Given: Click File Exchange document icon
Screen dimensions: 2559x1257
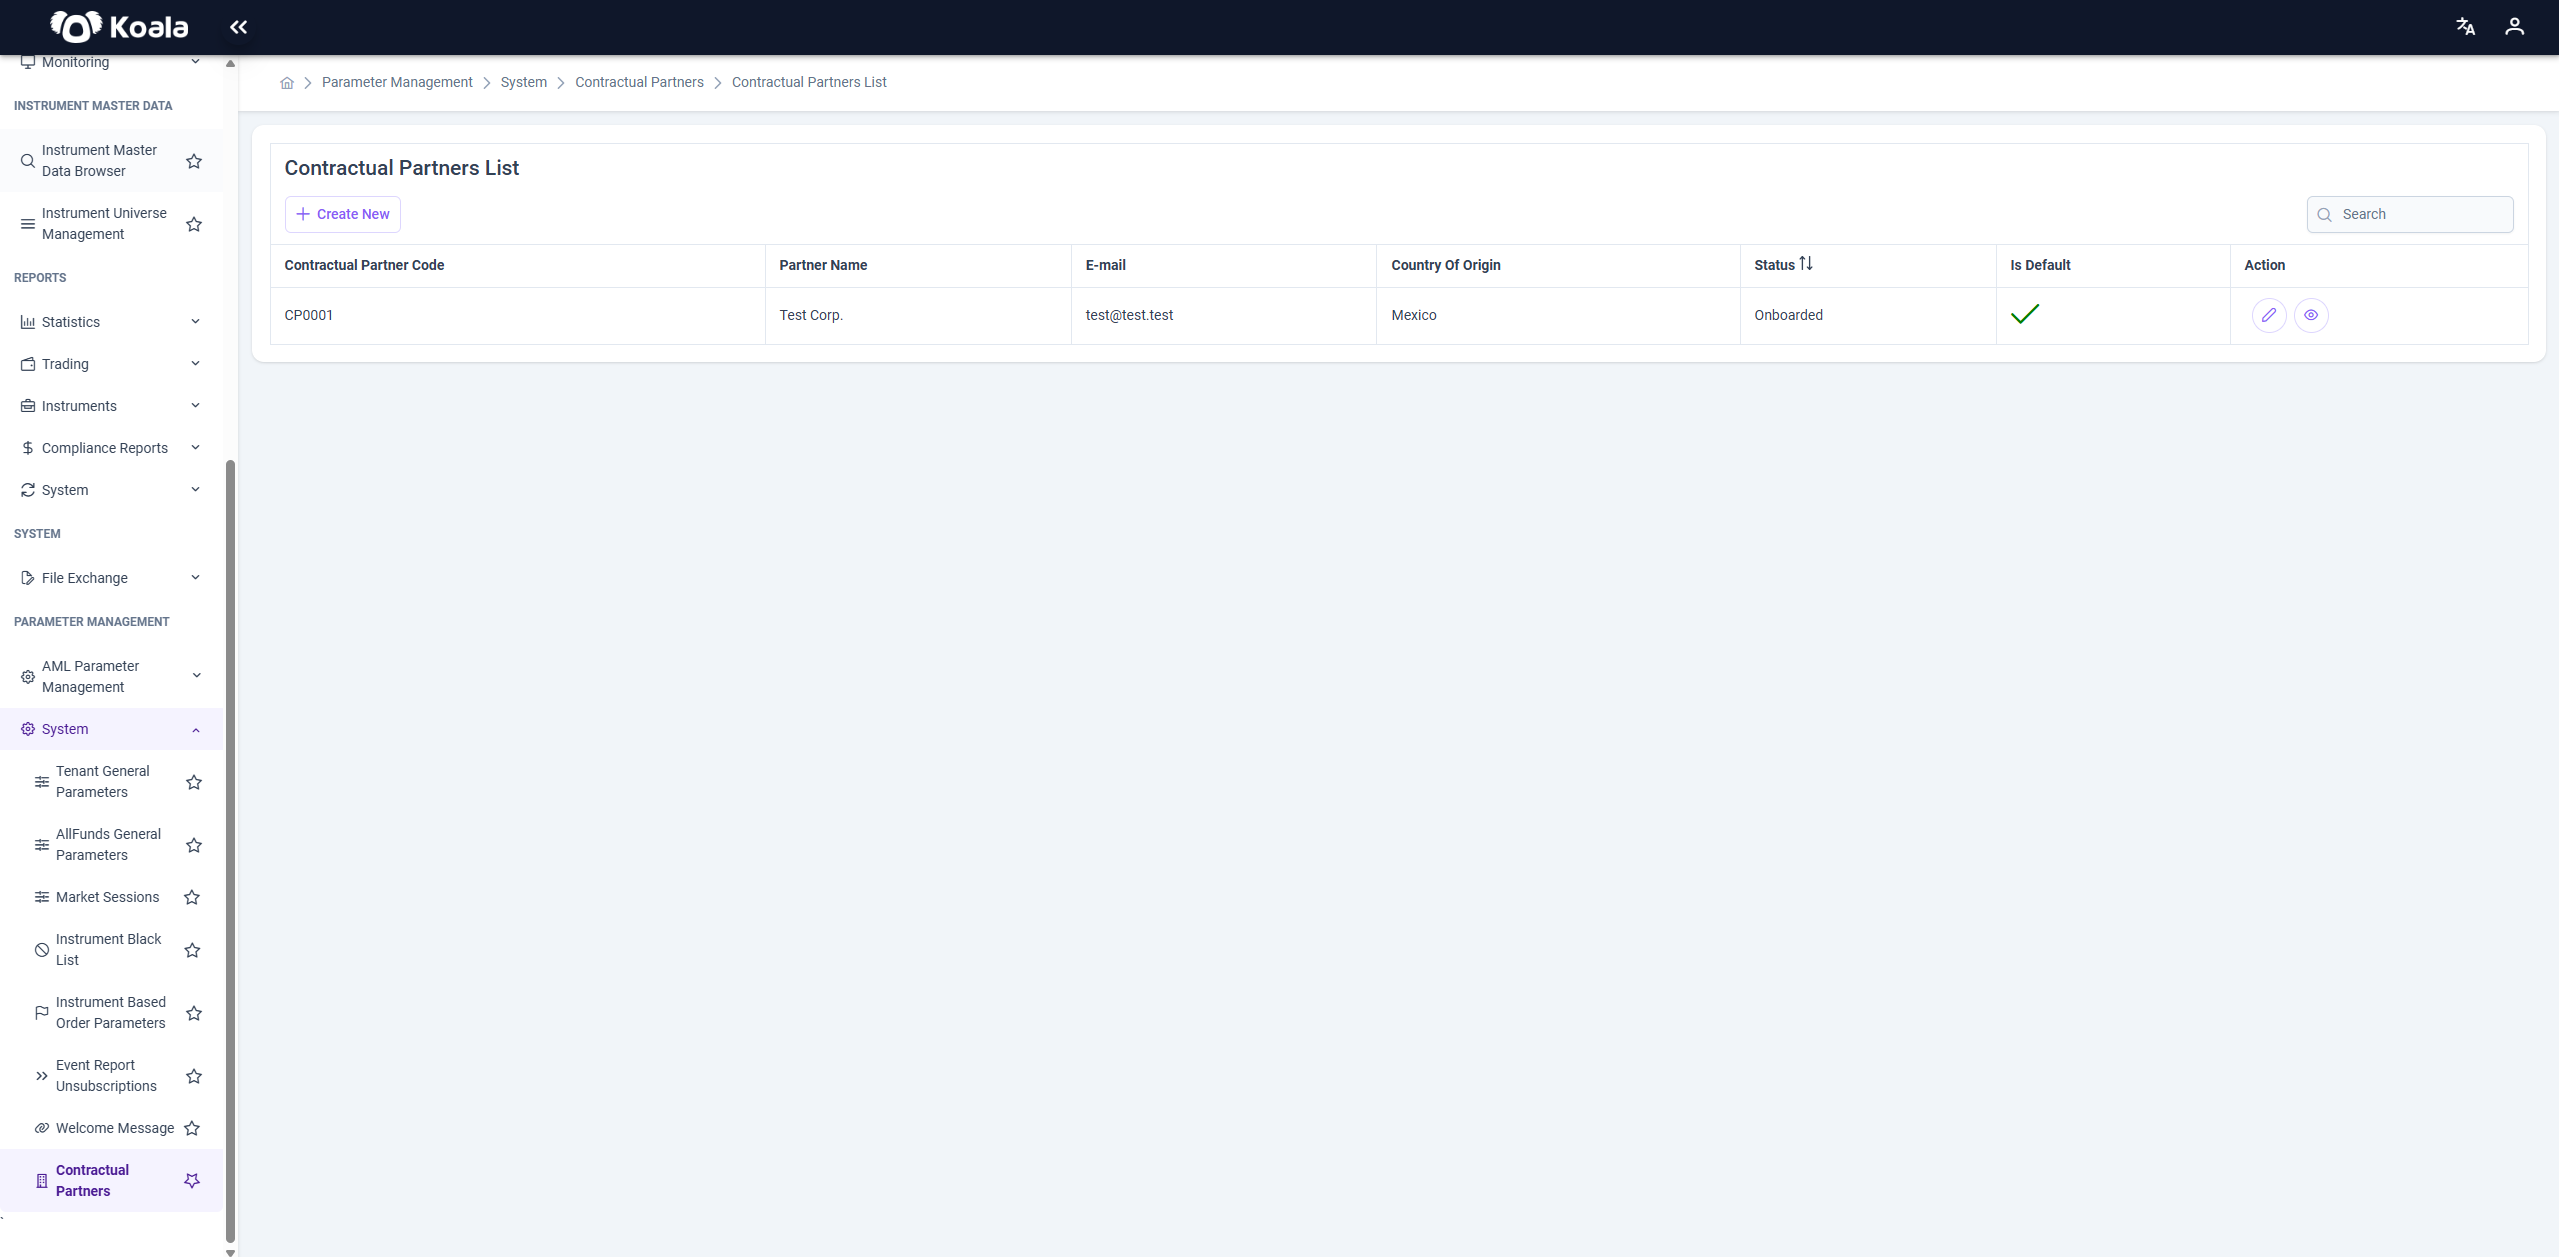Looking at the screenshot, I should [x=28, y=578].
